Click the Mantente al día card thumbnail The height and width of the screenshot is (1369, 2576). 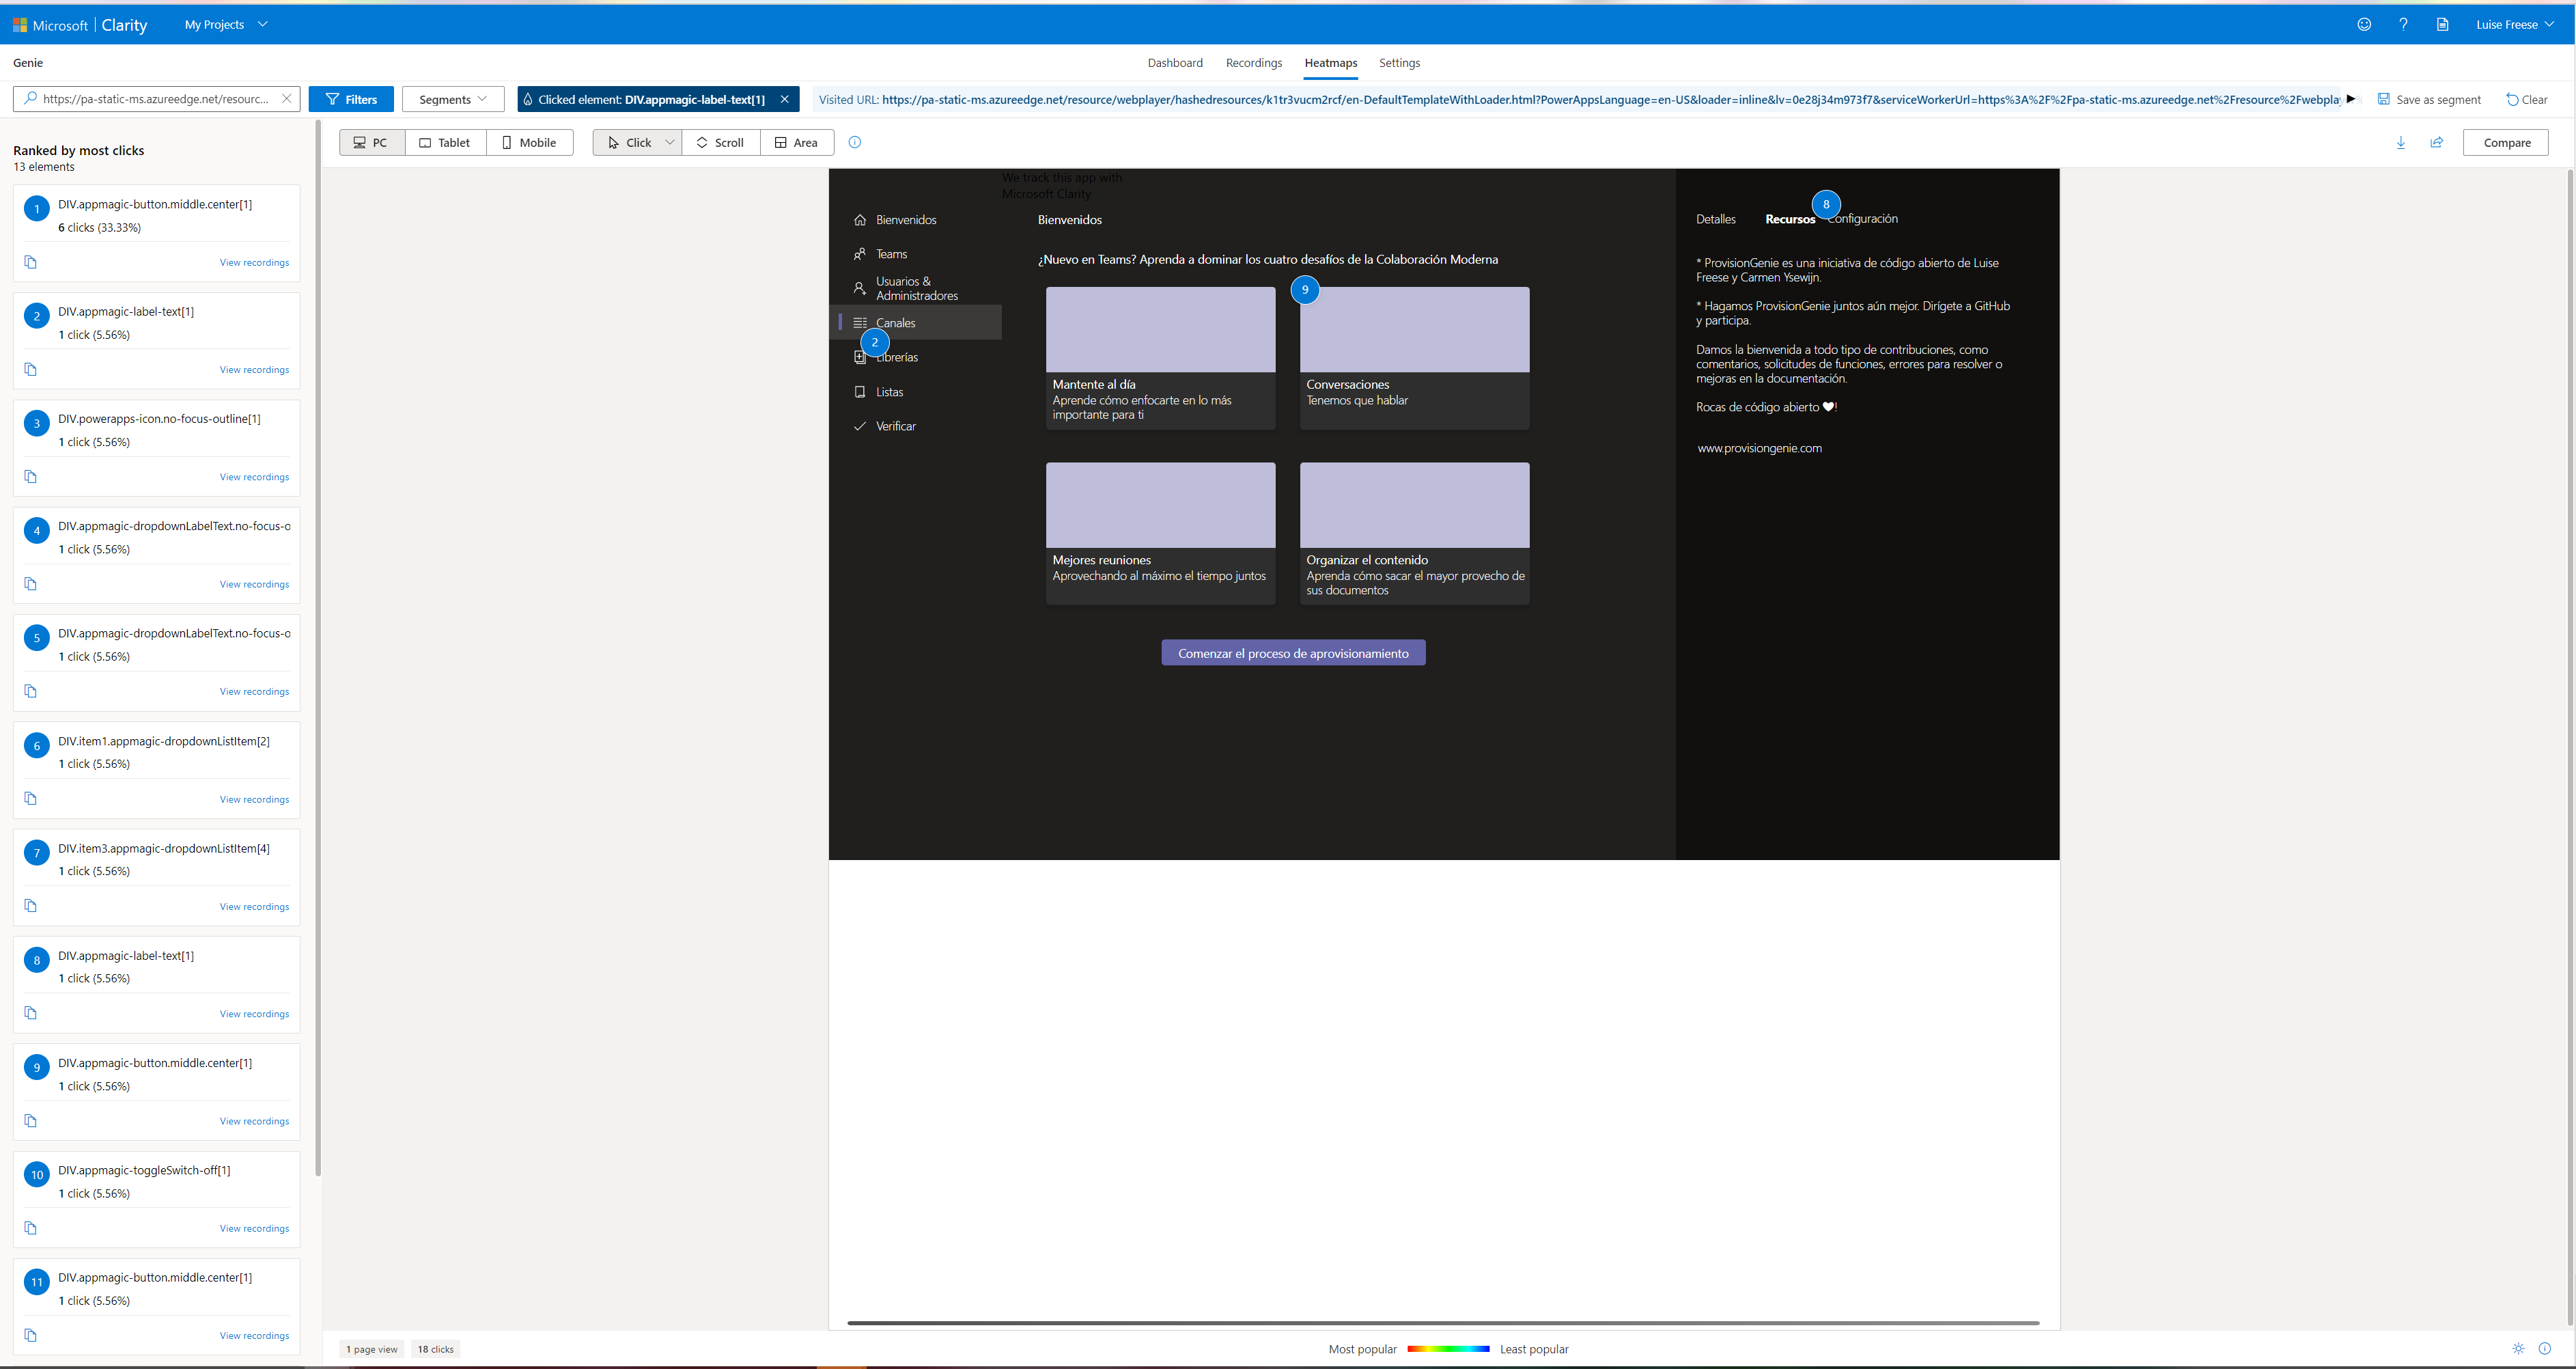coord(1160,330)
